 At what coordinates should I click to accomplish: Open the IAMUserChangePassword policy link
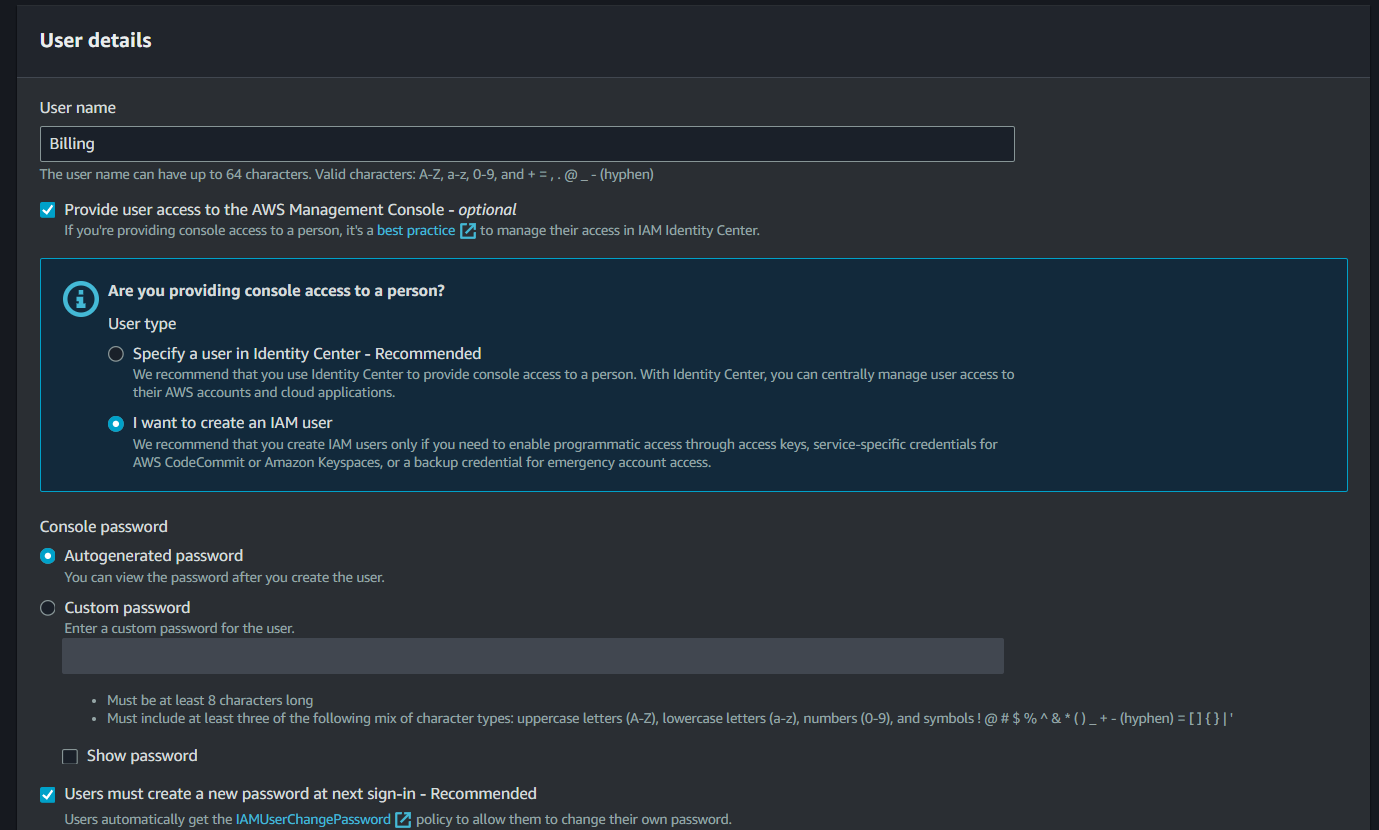tap(313, 820)
